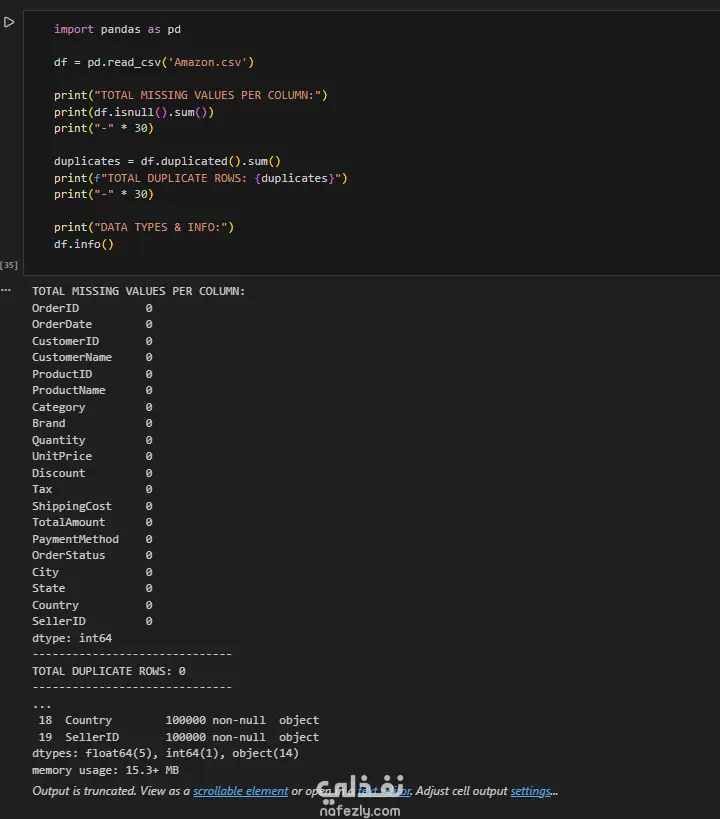Click the 'TOTAL DUPLICATE ROWS: 0' output line
Viewport: 720px width, 819px height.
(x=108, y=671)
